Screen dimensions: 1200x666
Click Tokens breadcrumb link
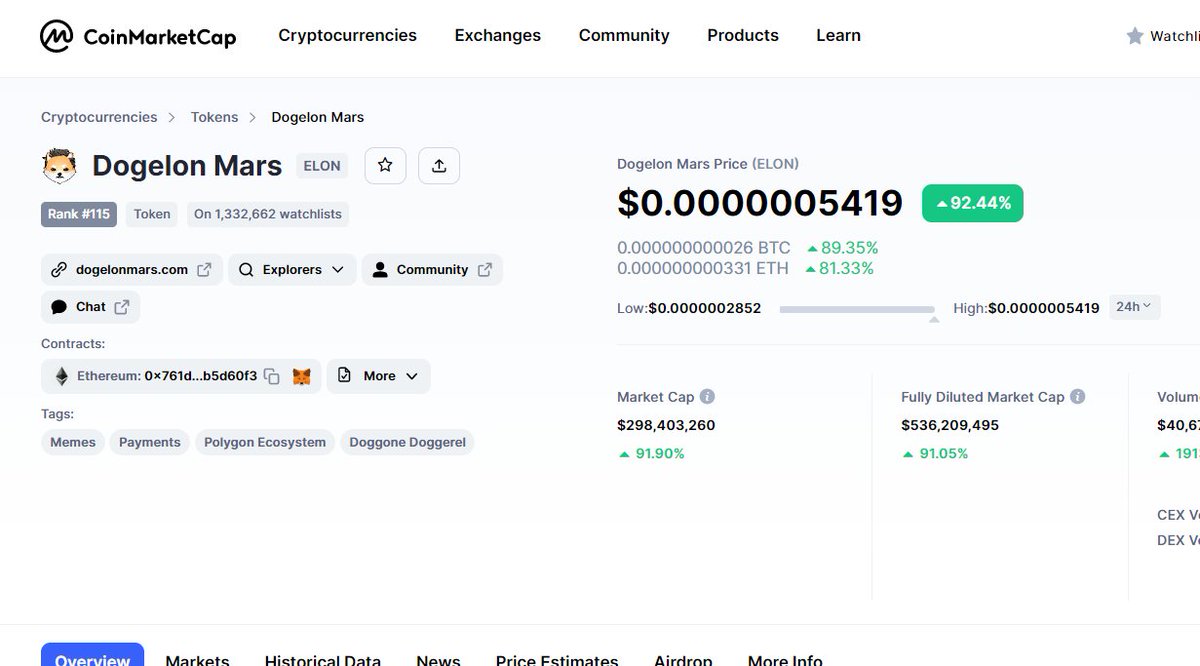215,117
